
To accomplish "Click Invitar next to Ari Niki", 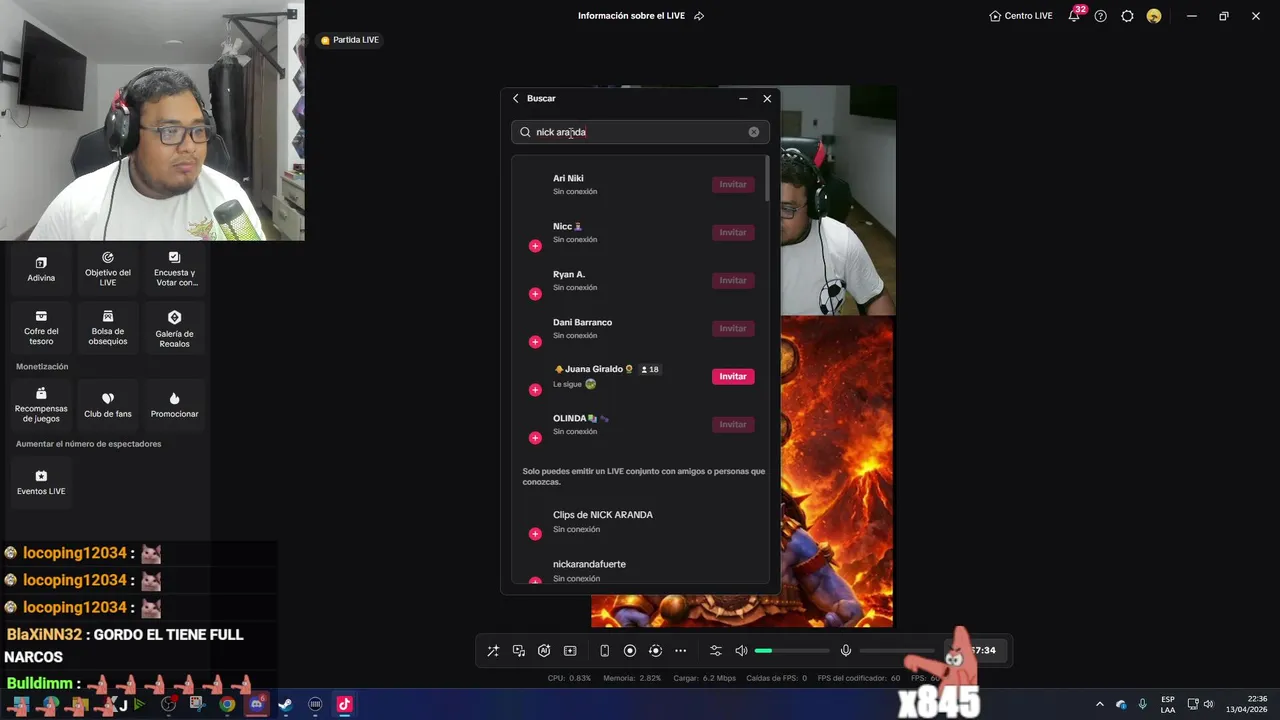I will click(733, 184).
